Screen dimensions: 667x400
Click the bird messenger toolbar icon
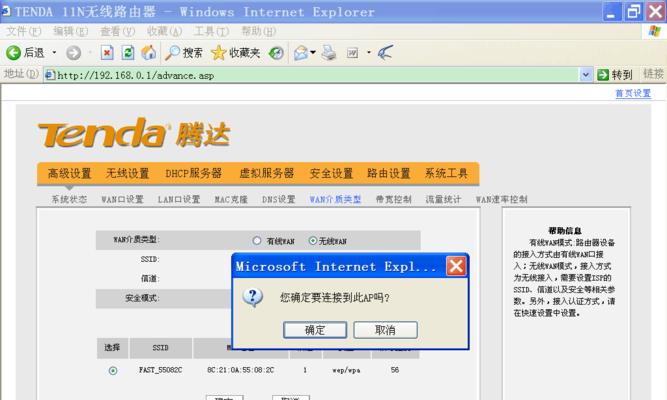[385, 53]
